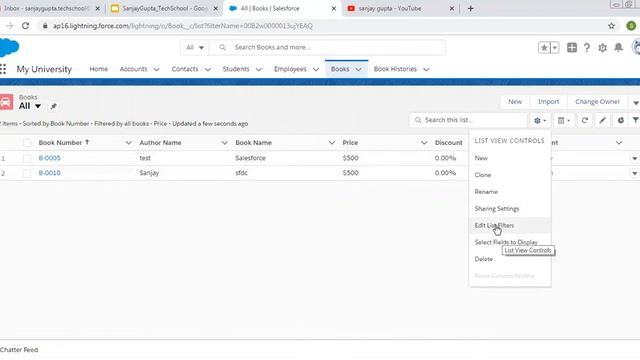Screen dimensions: 640x360
Task: Choose Delete in List View Controls
Action: pos(510,259)
